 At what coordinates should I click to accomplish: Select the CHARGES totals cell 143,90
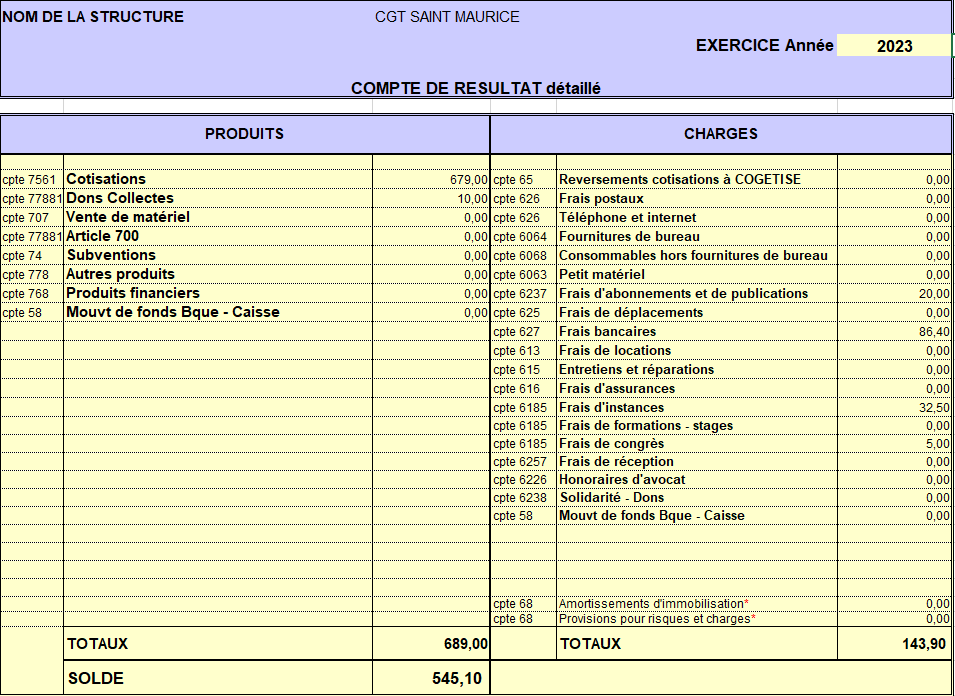[x=894, y=644]
